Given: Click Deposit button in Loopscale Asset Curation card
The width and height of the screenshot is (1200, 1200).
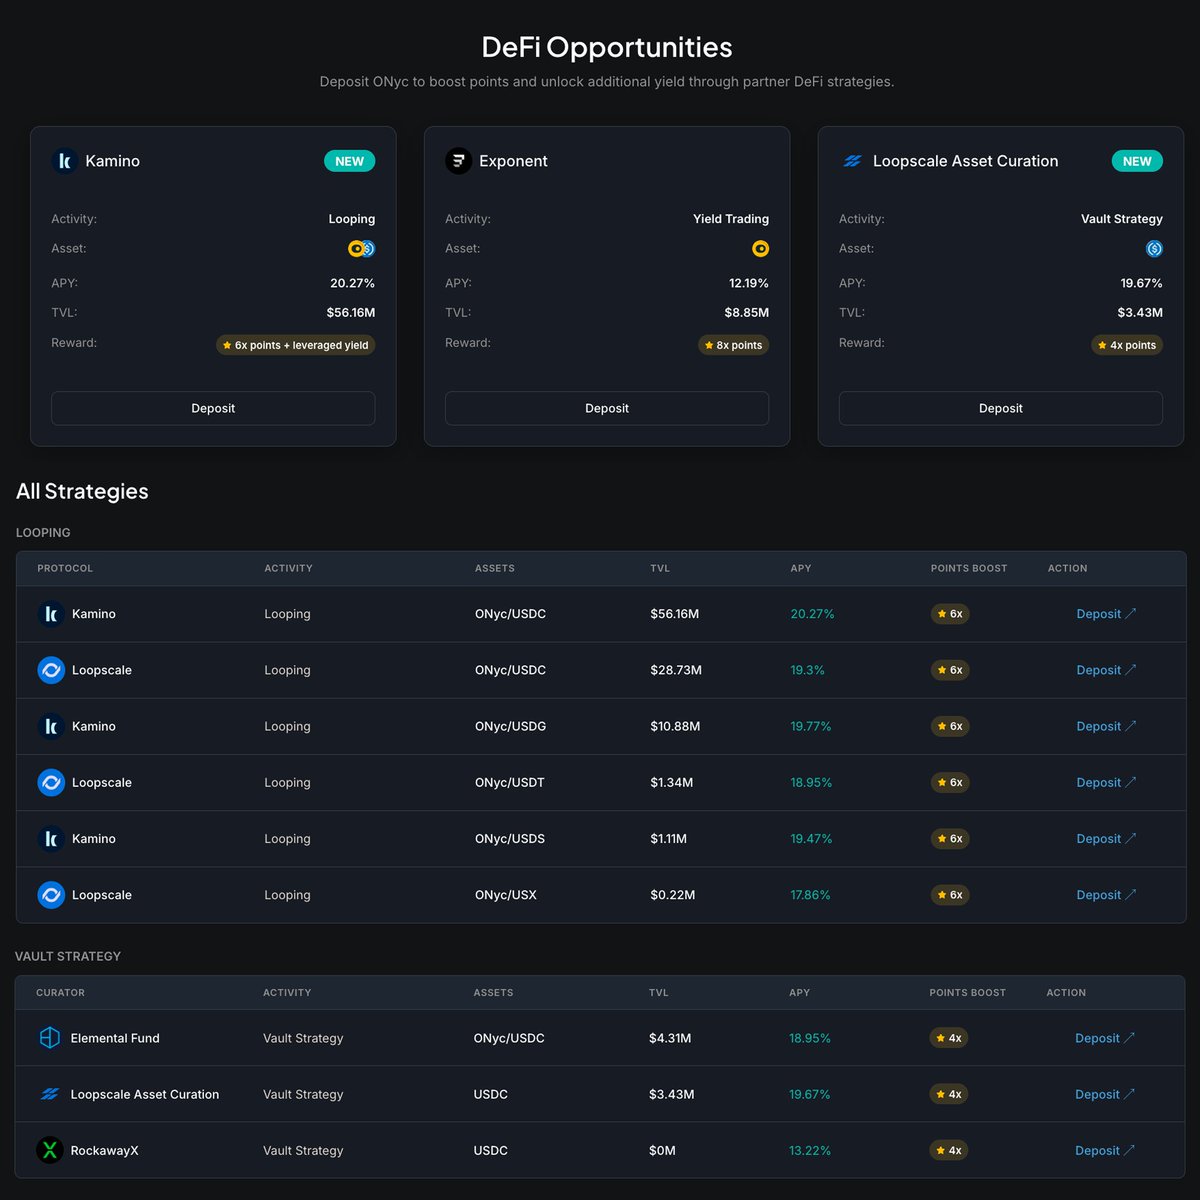Looking at the screenshot, I should coord(1001,408).
